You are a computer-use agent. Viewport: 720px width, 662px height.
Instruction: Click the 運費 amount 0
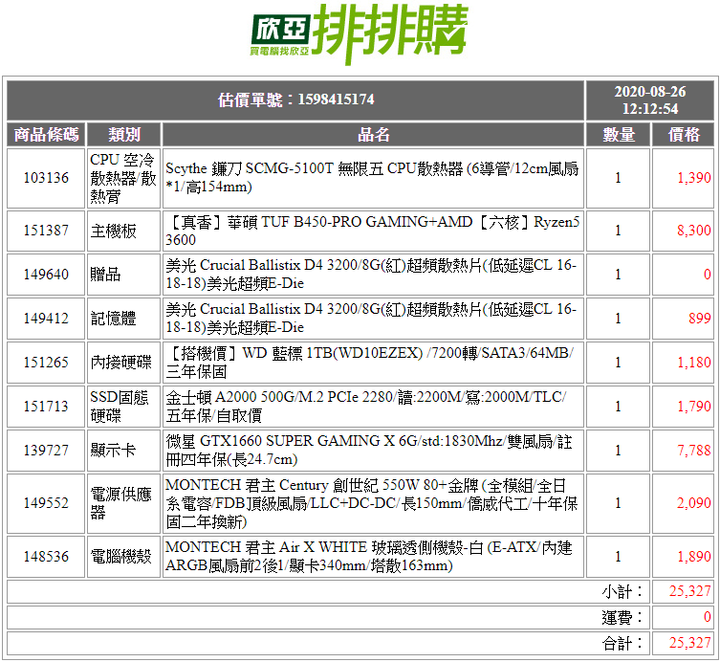pyautogui.click(x=707, y=617)
